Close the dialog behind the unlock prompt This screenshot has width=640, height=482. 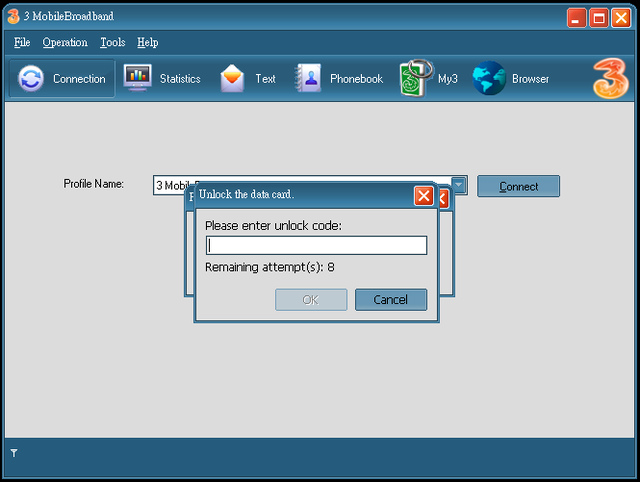(x=443, y=200)
